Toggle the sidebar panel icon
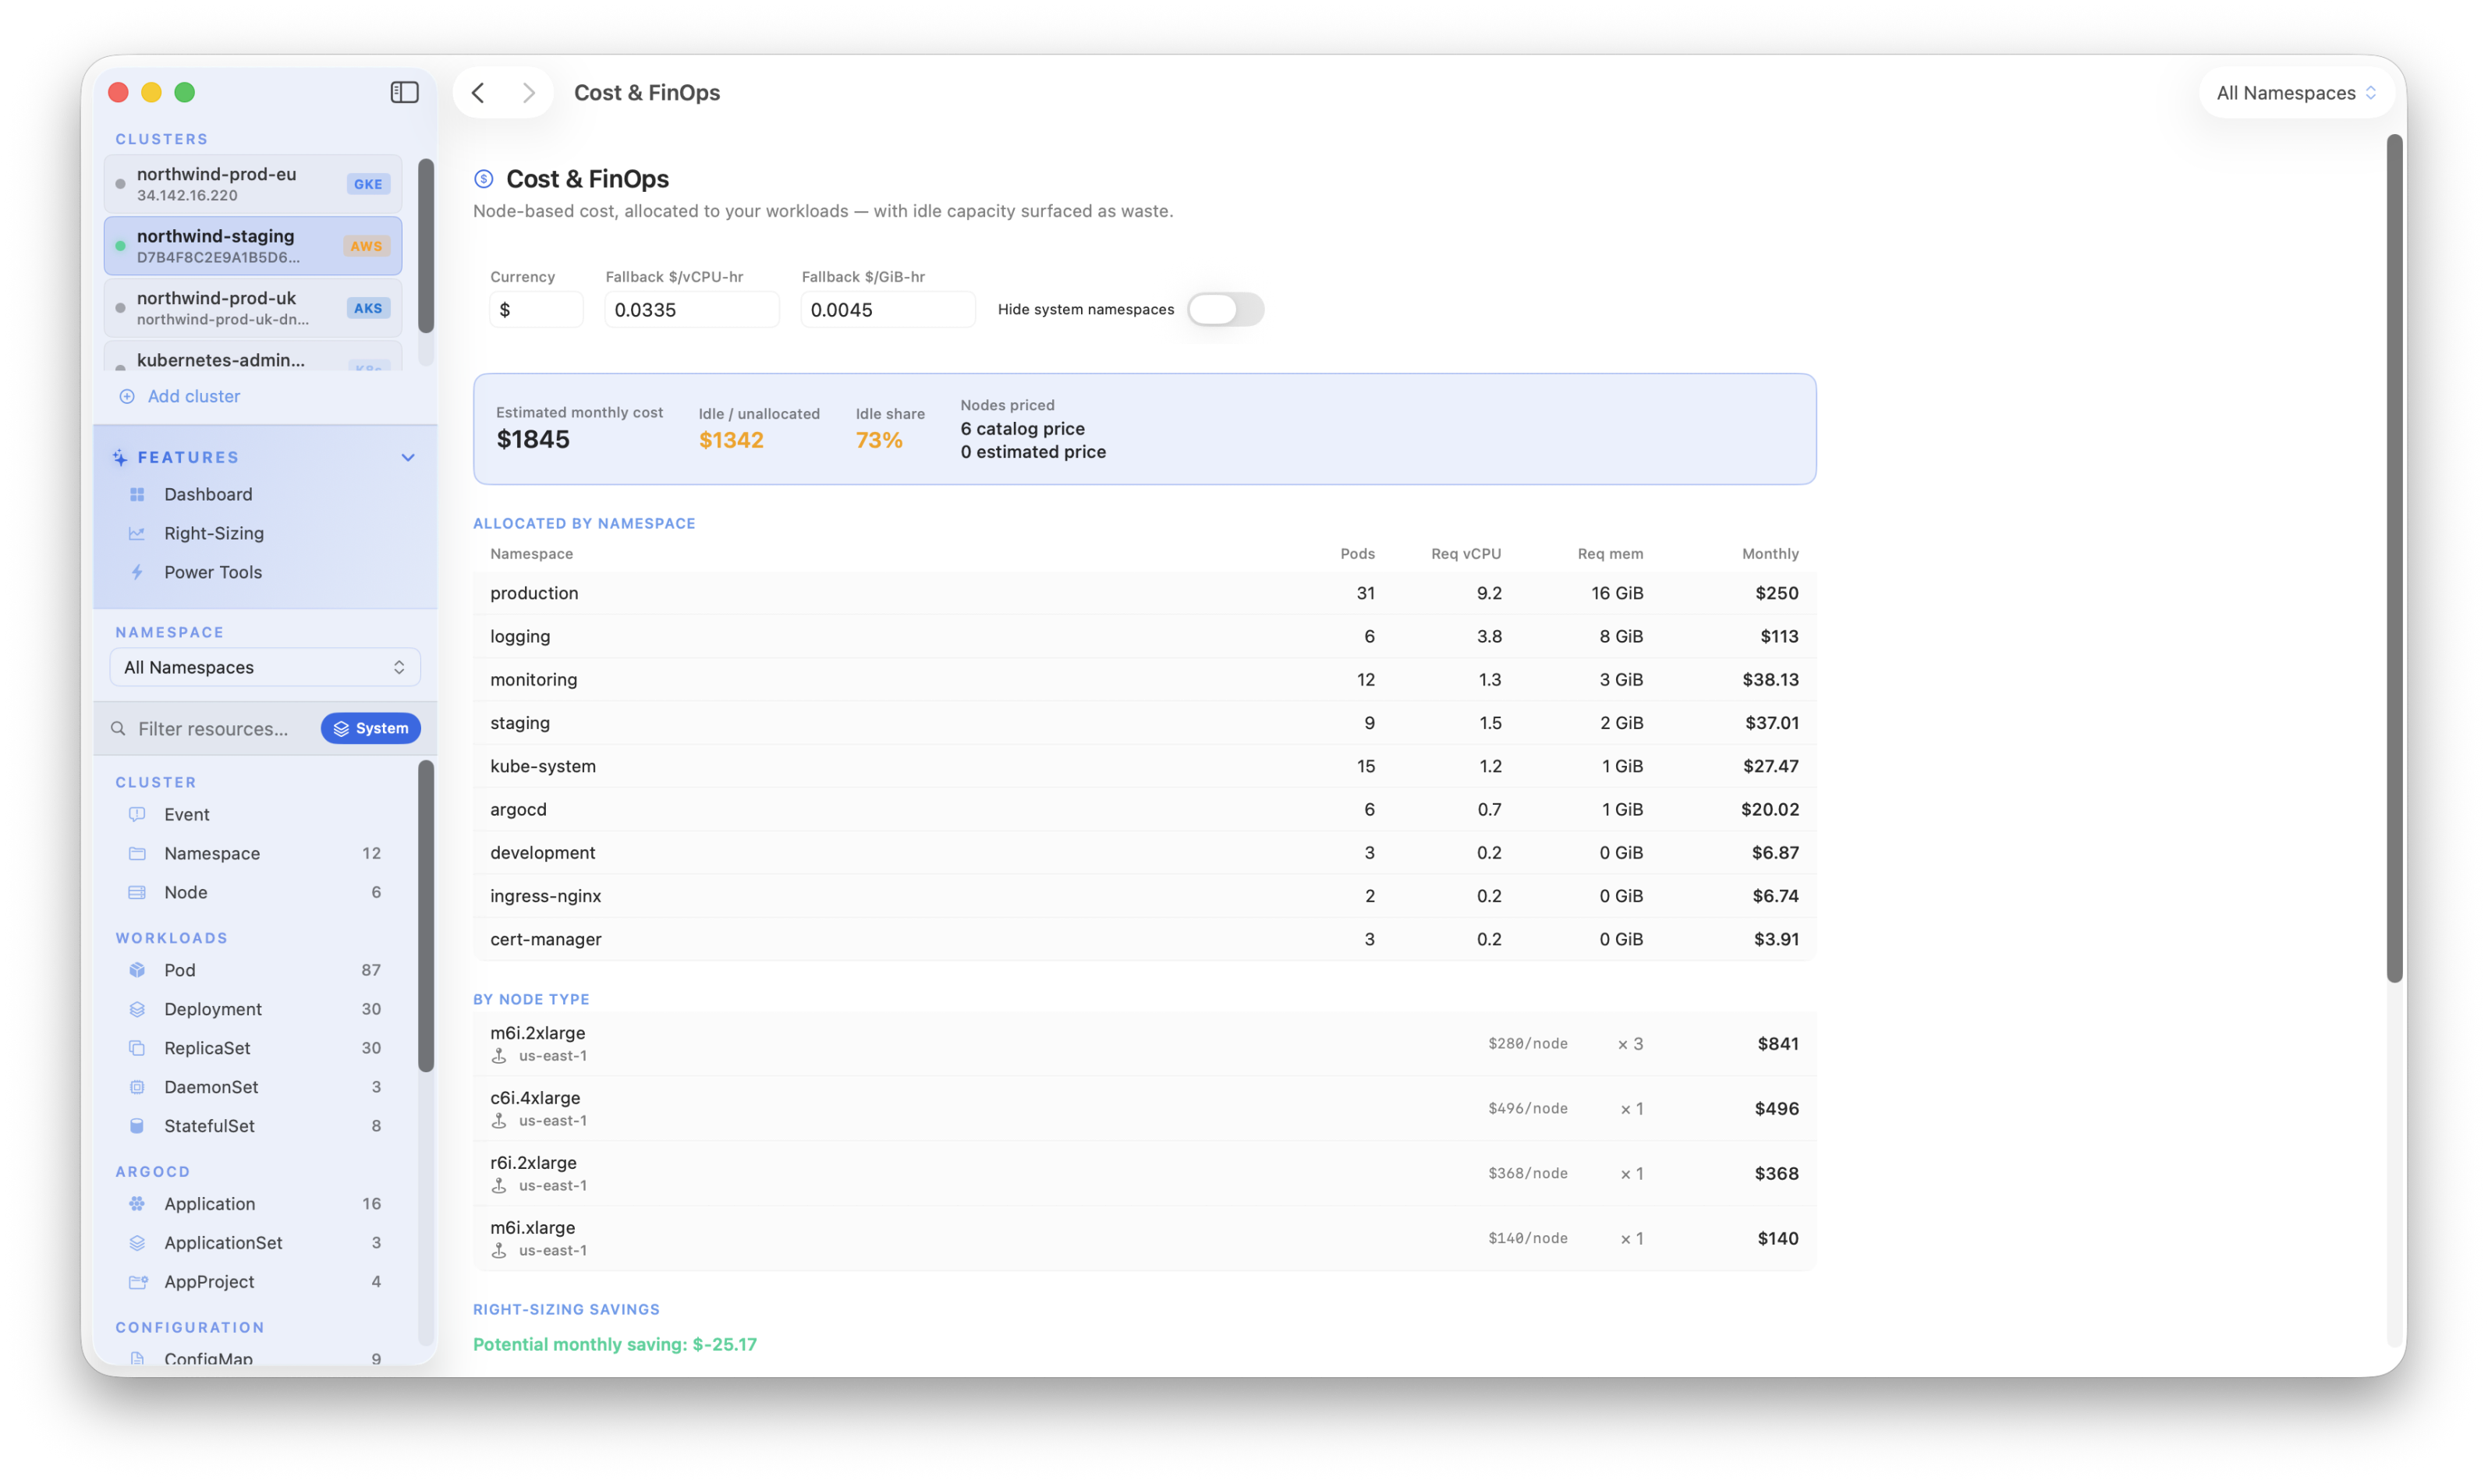This screenshot has height=1484, width=2488. click(404, 92)
